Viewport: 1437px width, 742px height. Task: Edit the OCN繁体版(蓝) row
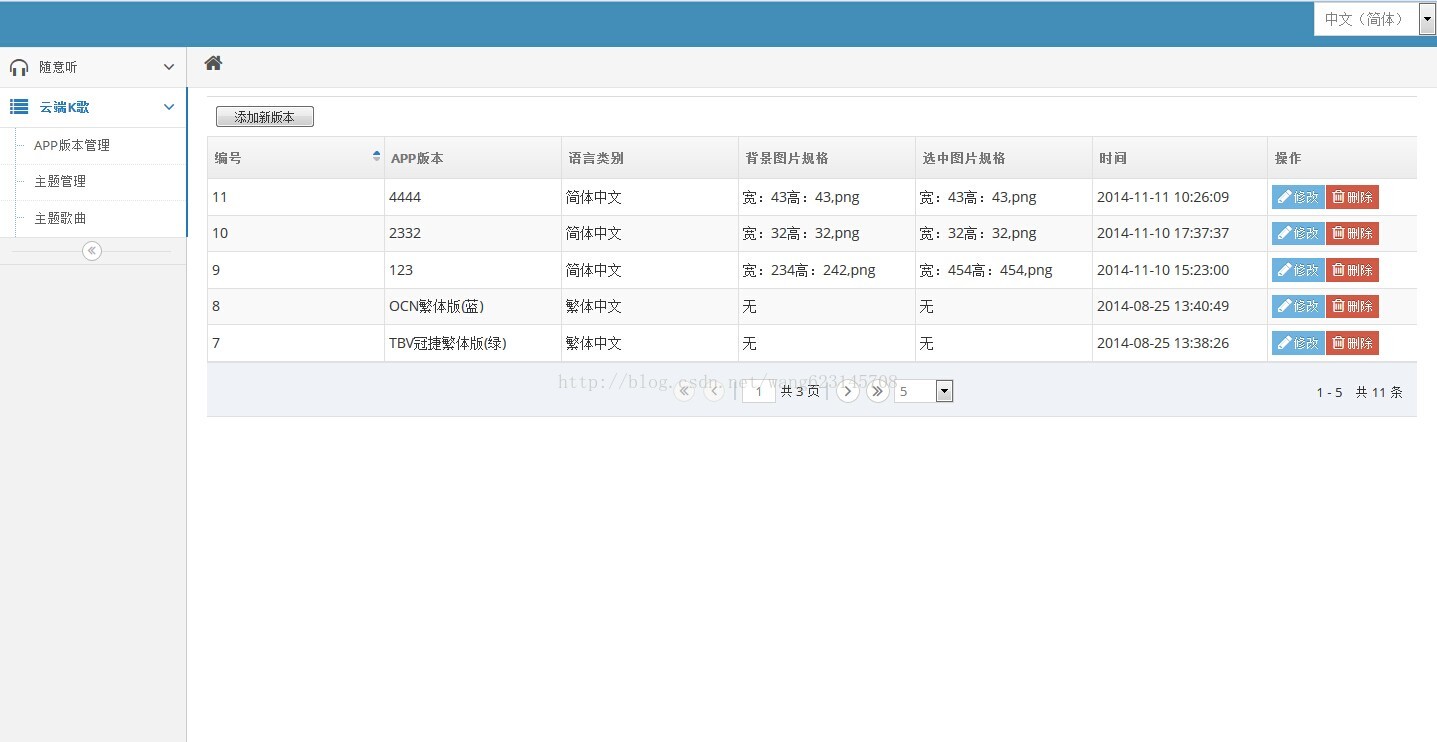click(1298, 306)
